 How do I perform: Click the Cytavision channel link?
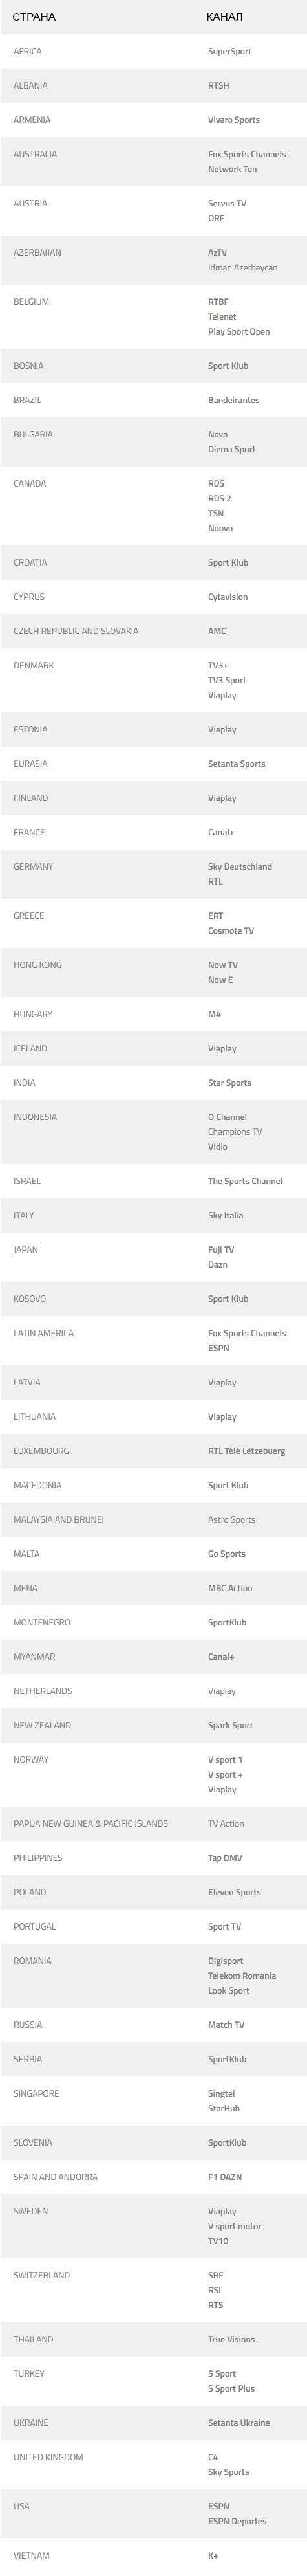tap(228, 597)
